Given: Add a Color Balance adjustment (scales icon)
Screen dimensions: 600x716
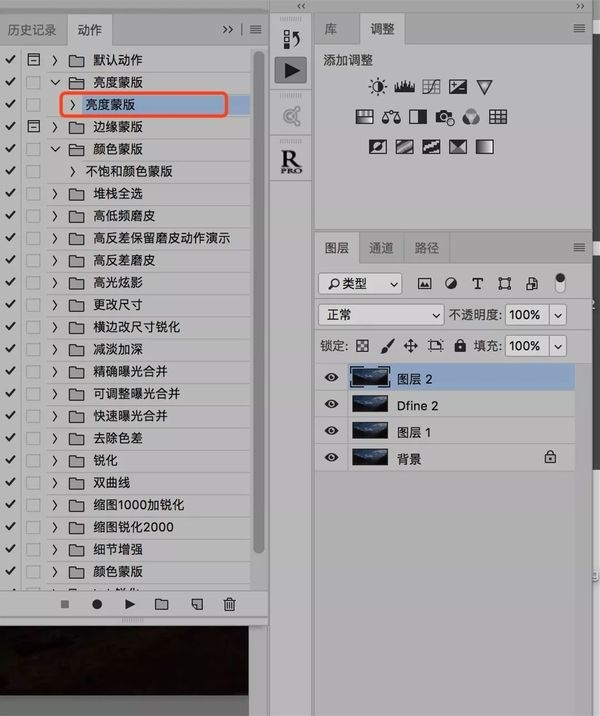Looking at the screenshot, I should [x=392, y=117].
